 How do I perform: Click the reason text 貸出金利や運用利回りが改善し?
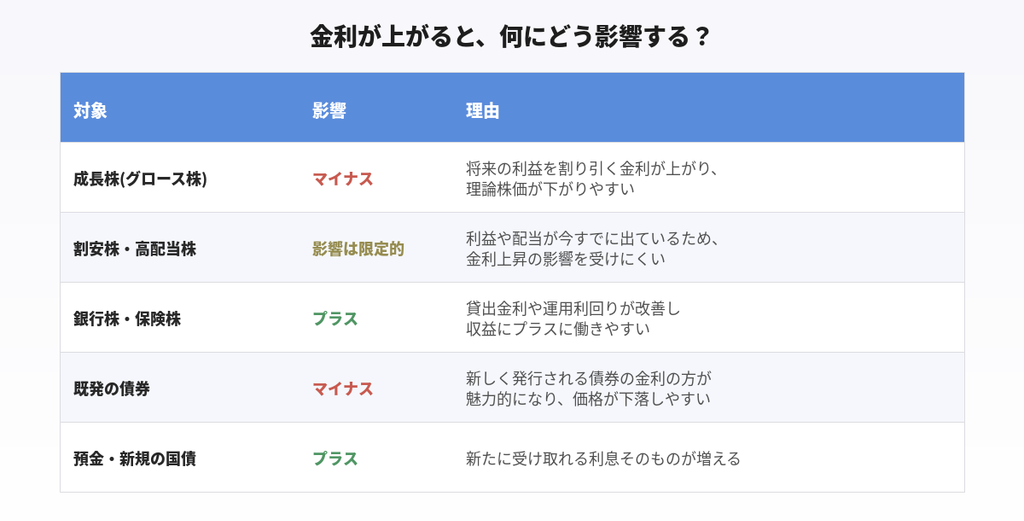[x=573, y=308]
